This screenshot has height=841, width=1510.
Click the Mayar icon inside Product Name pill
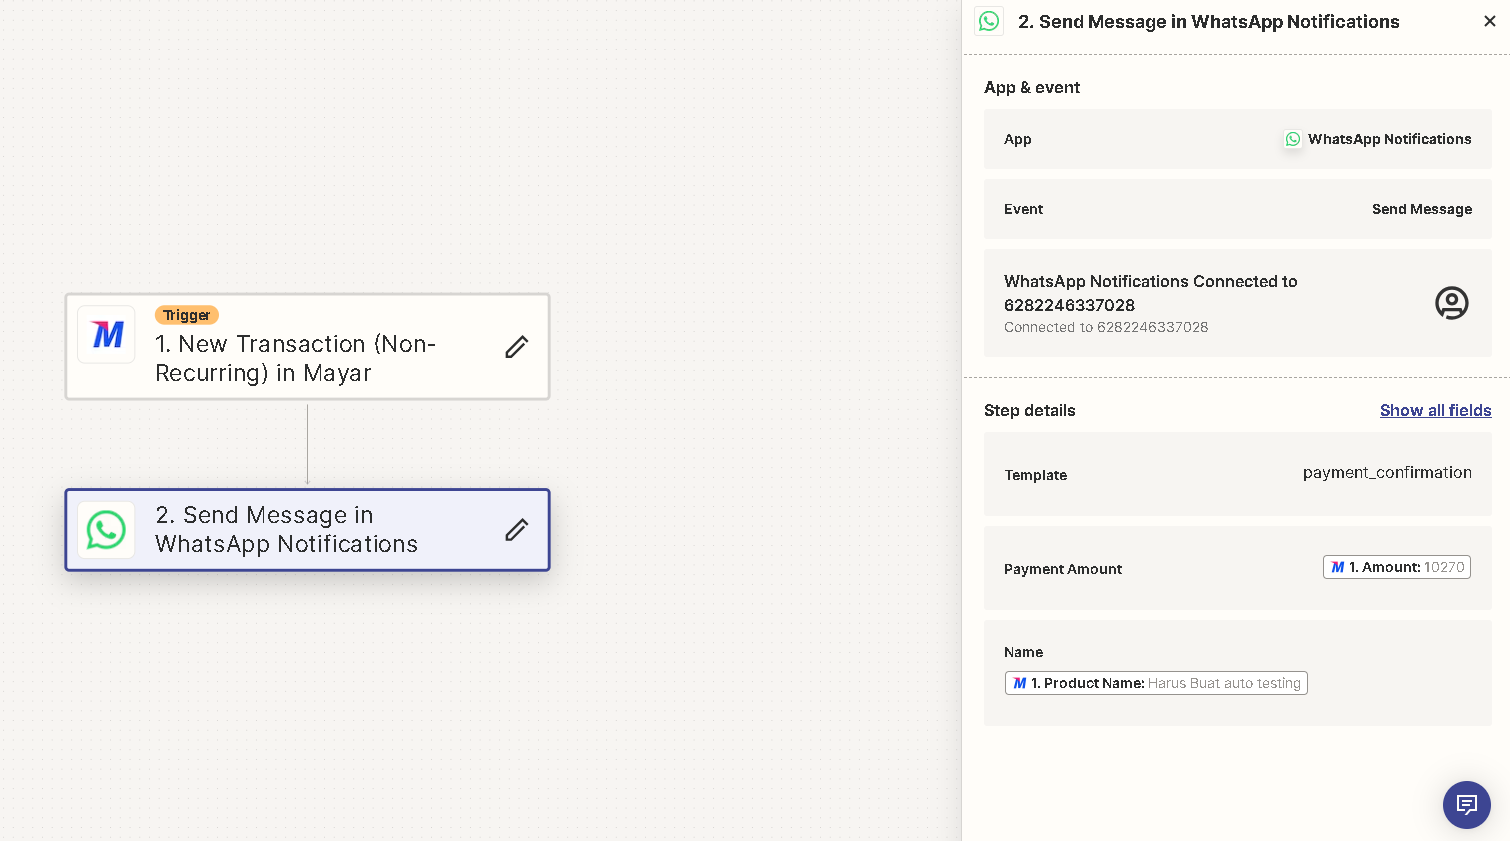[1020, 683]
